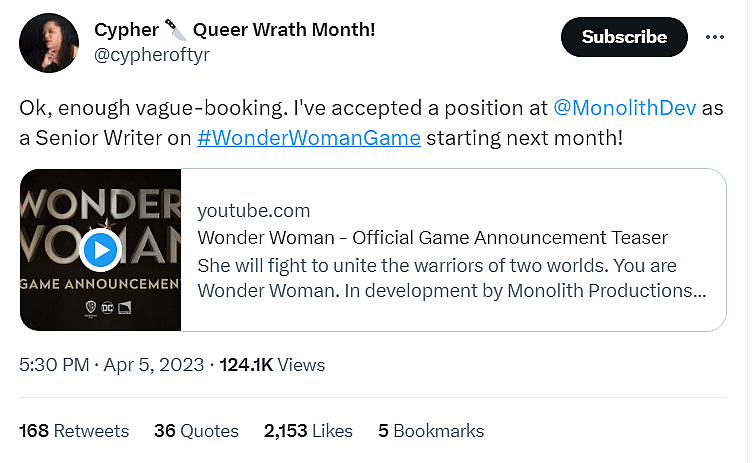View the 168 Retweets list
The image size is (754, 463).
[74, 431]
